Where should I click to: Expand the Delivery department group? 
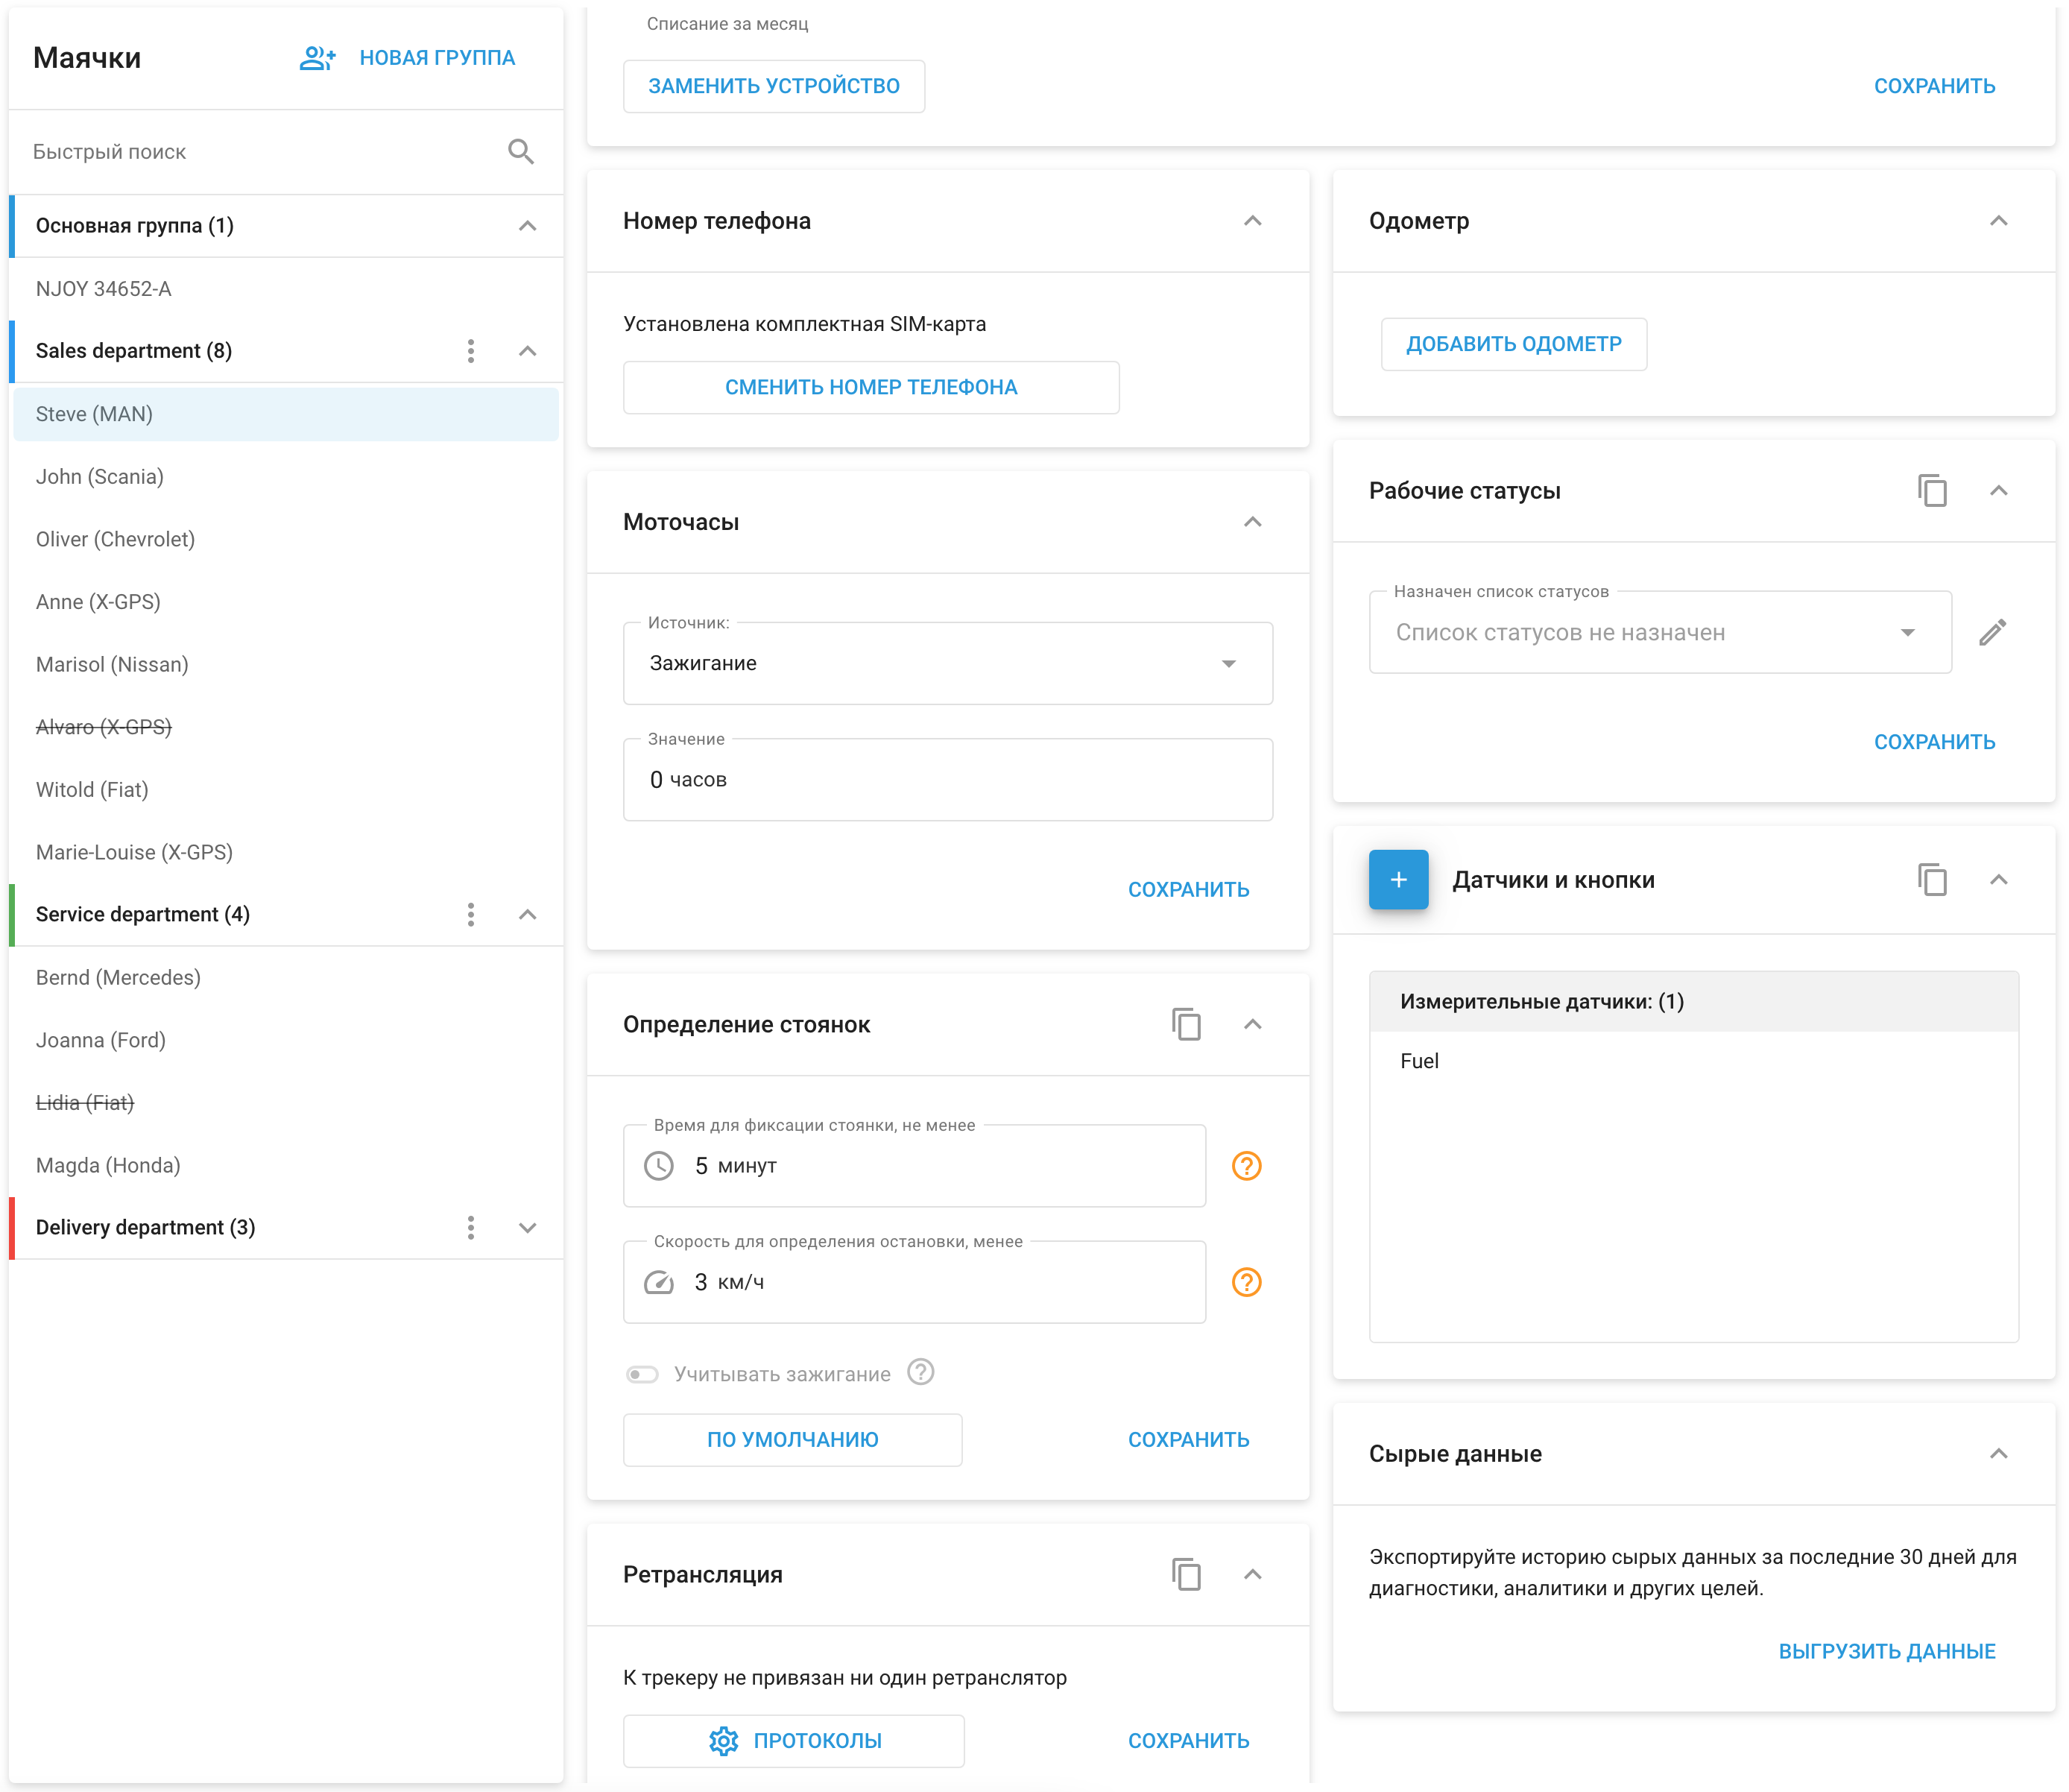pyautogui.click(x=527, y=1228)
